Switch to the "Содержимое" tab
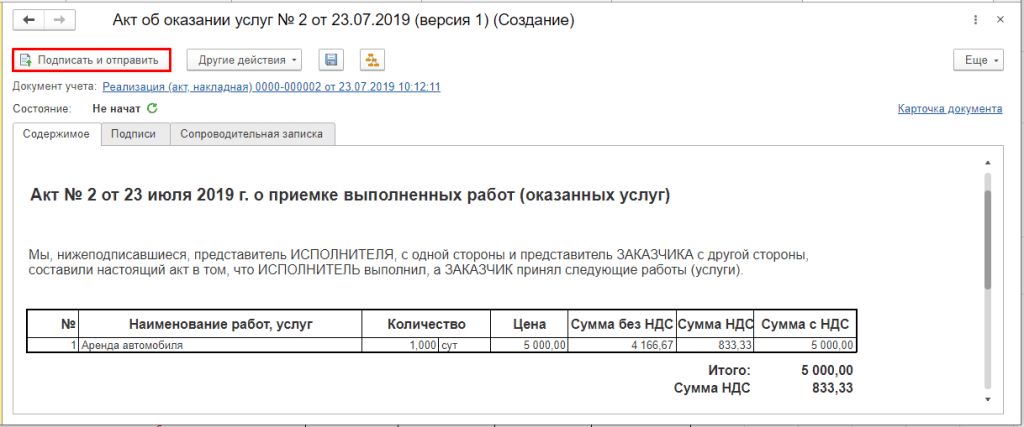 pos(57,134)
